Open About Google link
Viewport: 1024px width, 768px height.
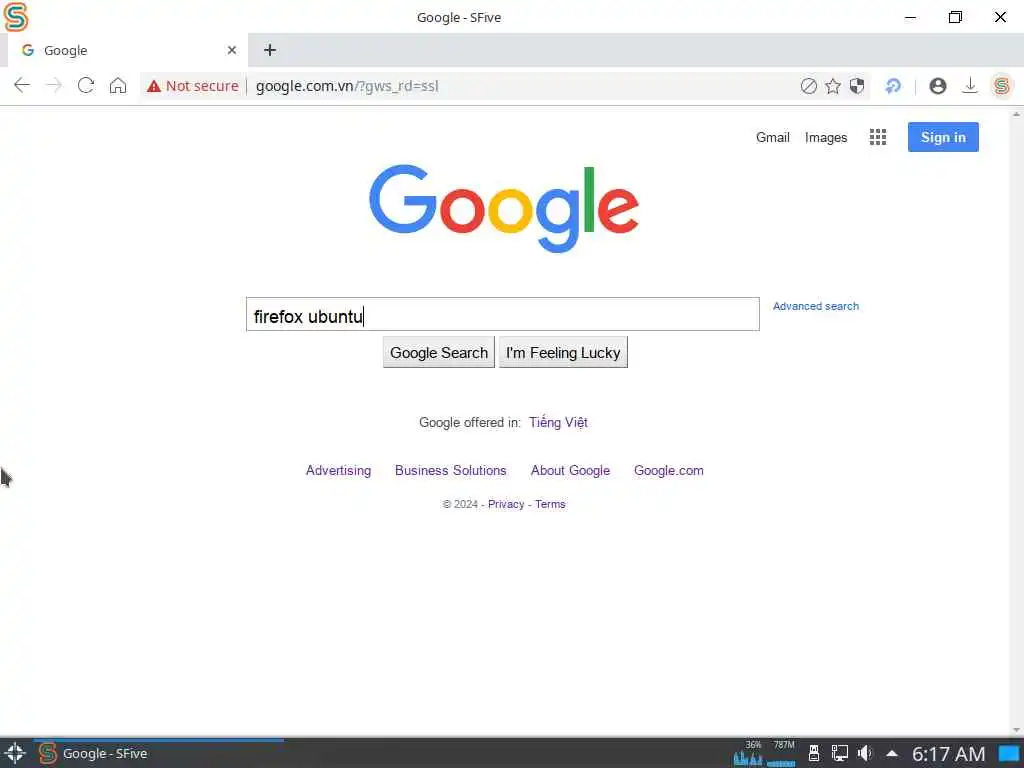click(x=570, y=471)
